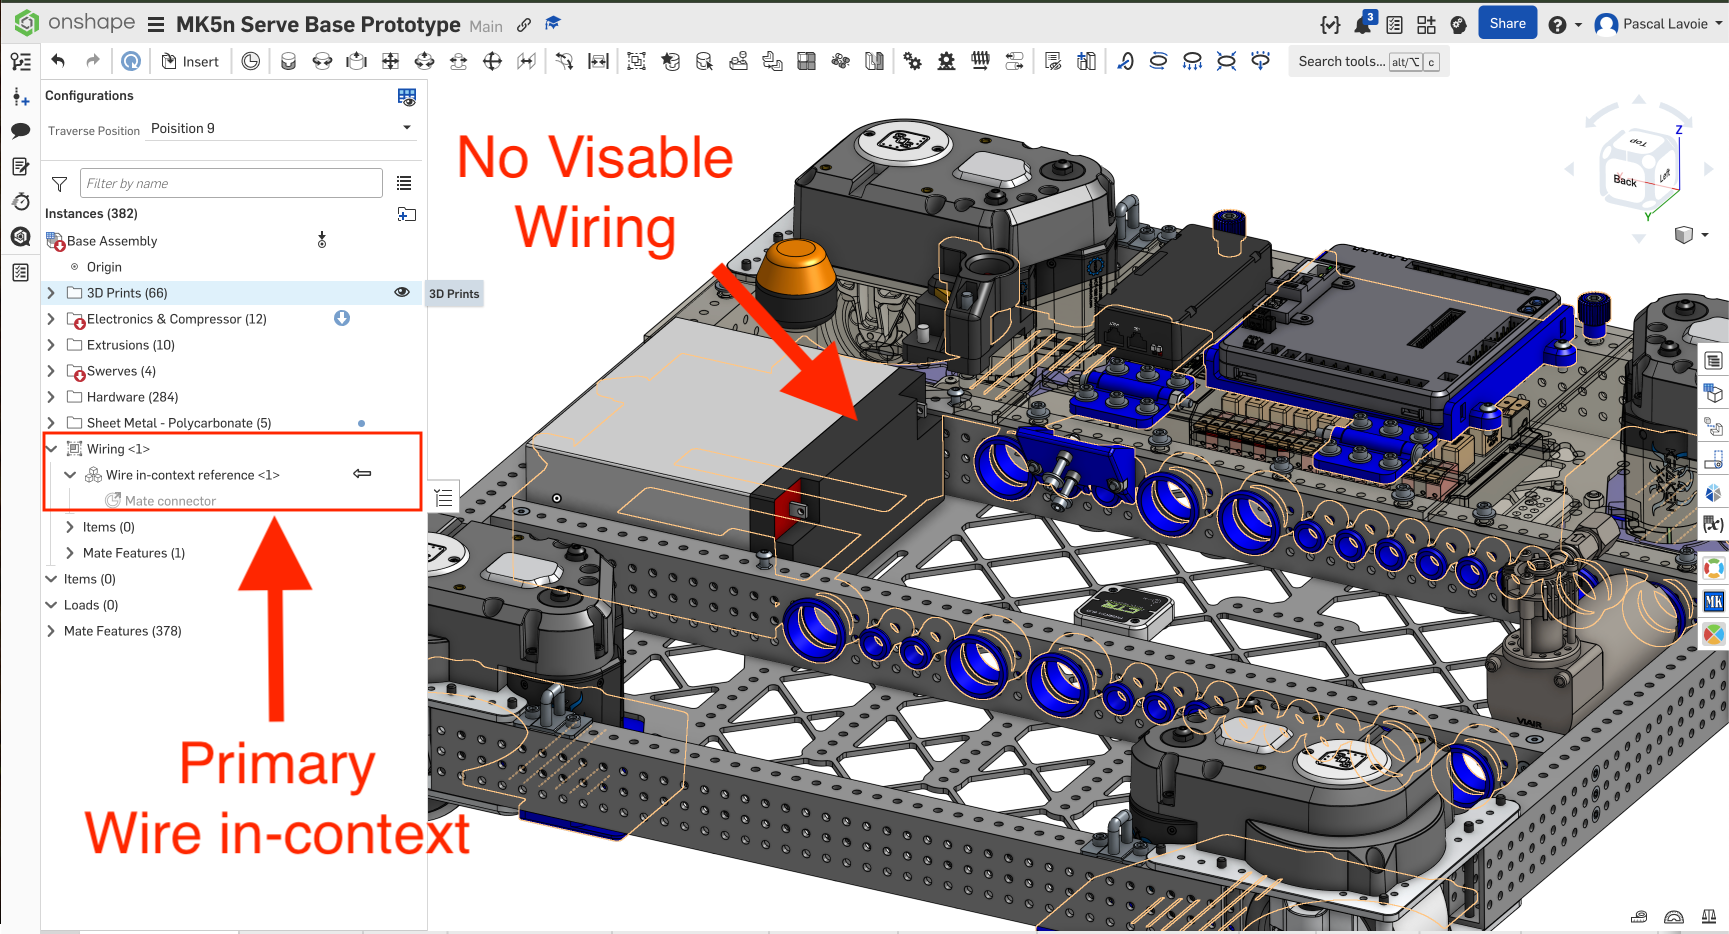The height and width of the screenshot is (934, 1729).
Task: Open the MK app icon in right panel
Action: click(x=1714, y=602)
